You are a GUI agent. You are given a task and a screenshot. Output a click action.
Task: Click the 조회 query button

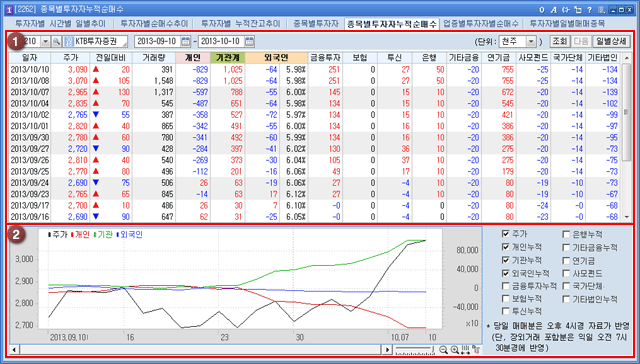pyautogui.click(x=559, y=41)
